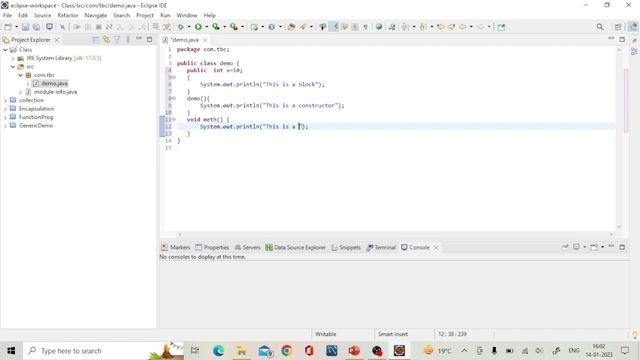Click the editor vertical scrollbar
This screenshot has height=360, width=640.
(619, 139)
